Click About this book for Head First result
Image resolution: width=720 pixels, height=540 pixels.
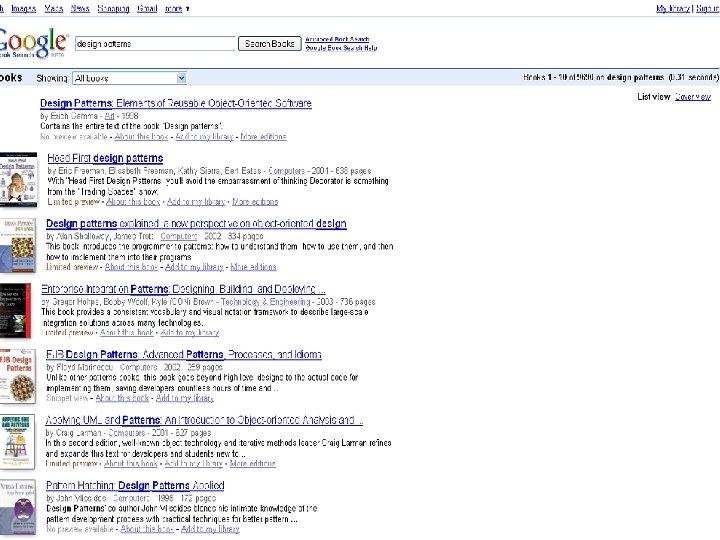click(x=133, y=202)
